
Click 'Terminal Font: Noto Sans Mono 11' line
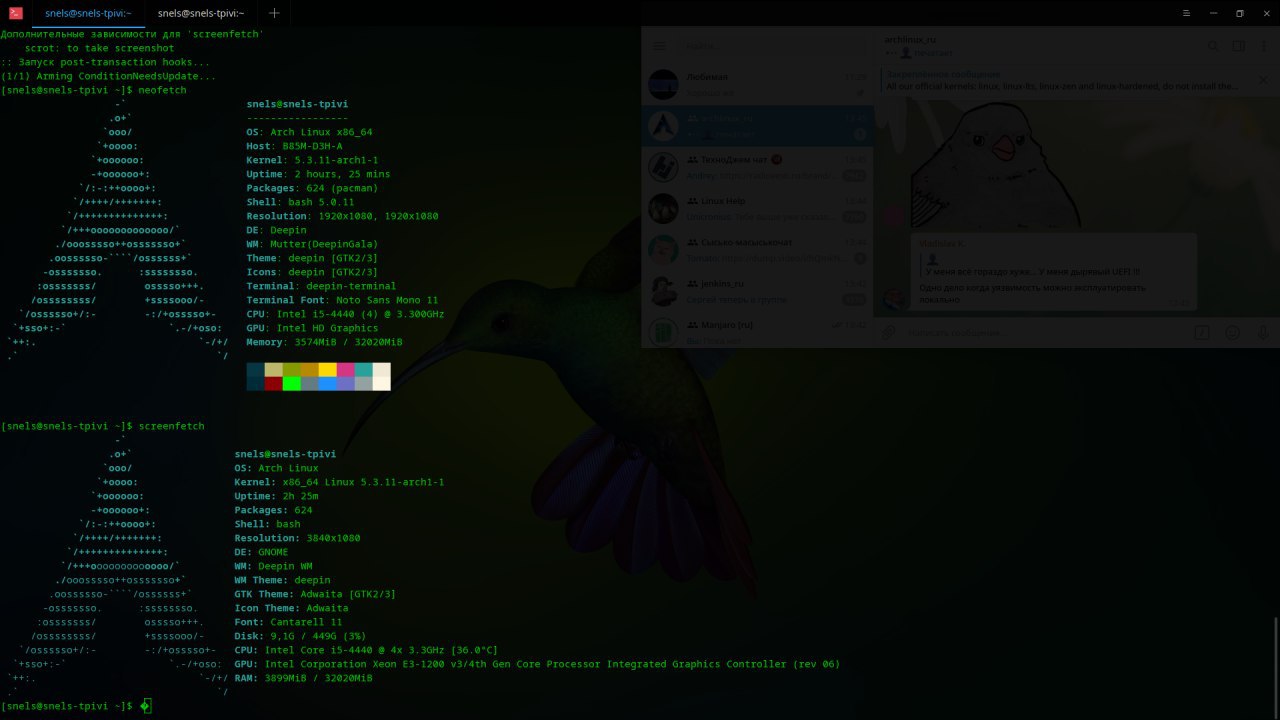pos(342,300)
